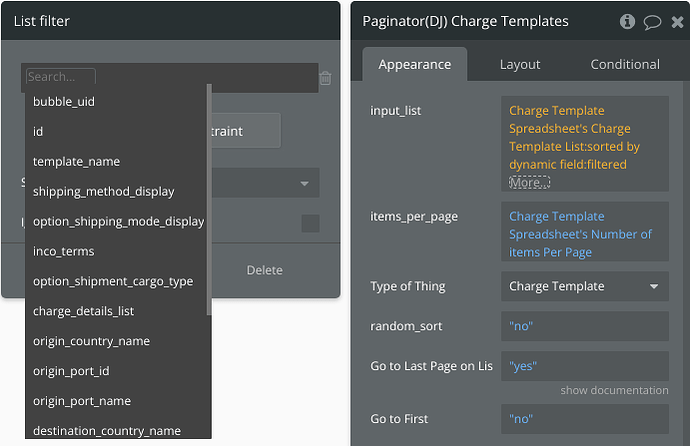
Task: Expand the dropdown arrow in List filter
Action: 304,184
